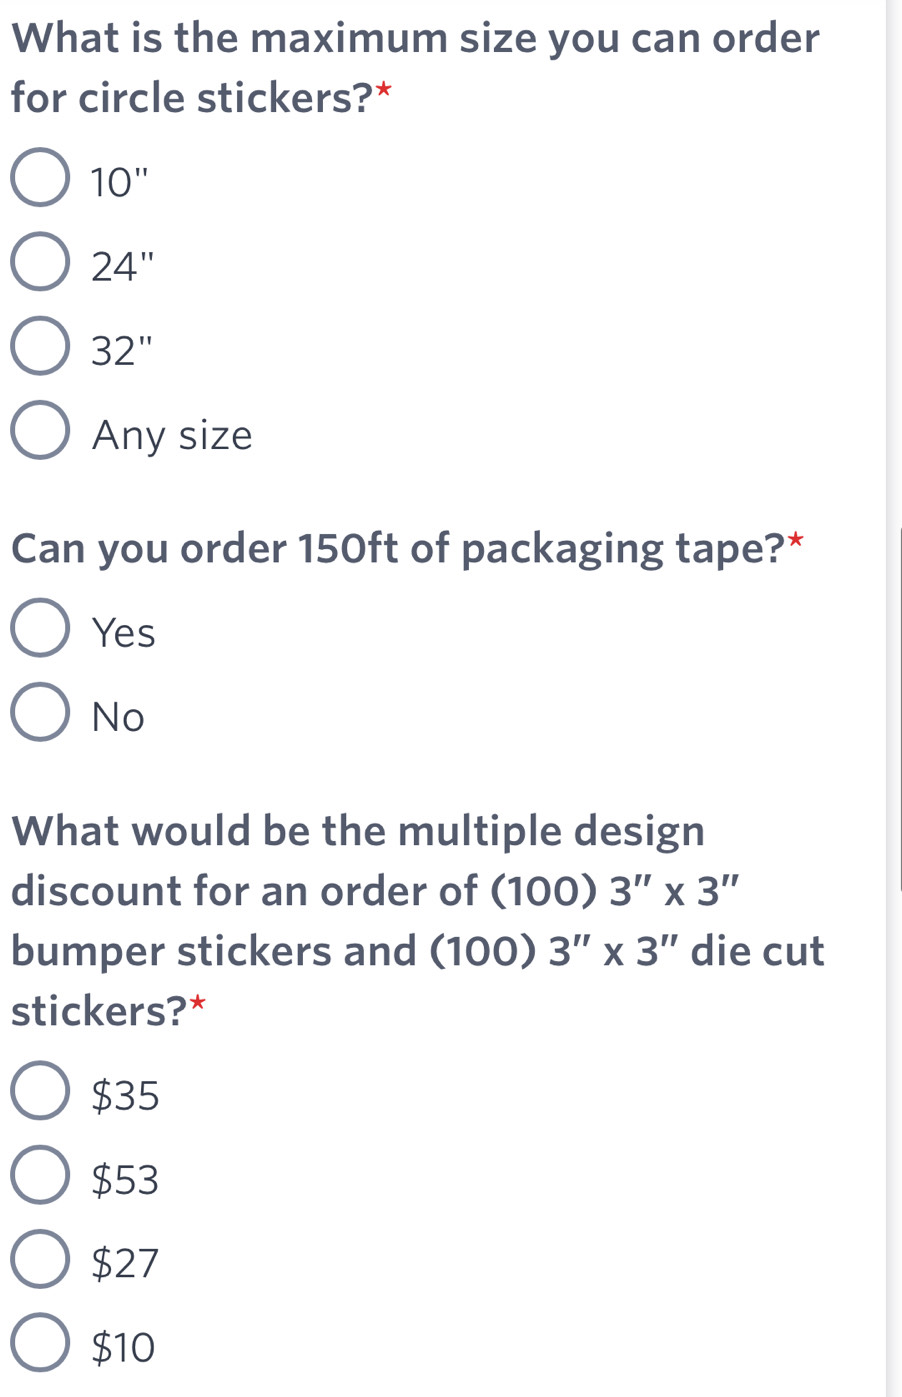Click the circle stickers maximum size question heading
Viewport: 902px width, 1397px height.
pos(415,68)
